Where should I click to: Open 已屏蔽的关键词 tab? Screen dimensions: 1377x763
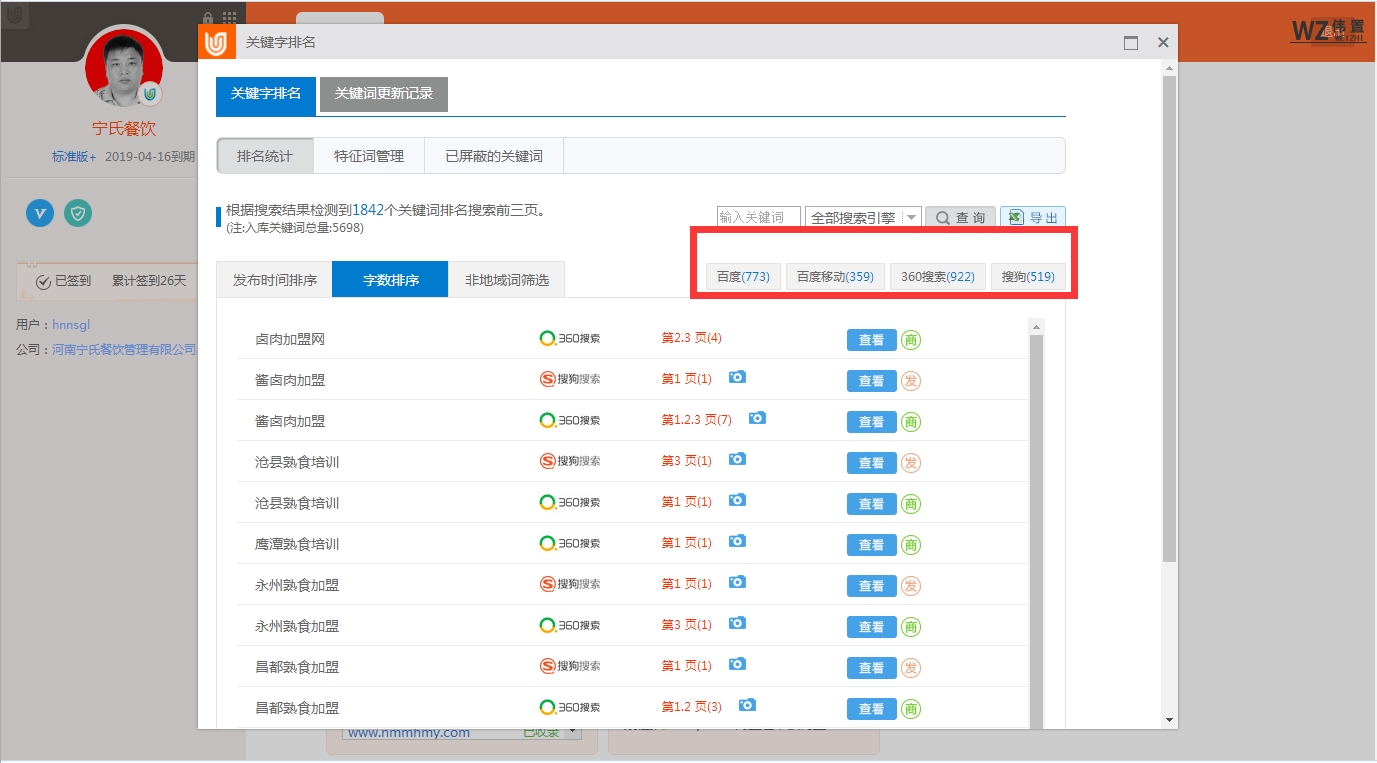click(x=494, y=156)
